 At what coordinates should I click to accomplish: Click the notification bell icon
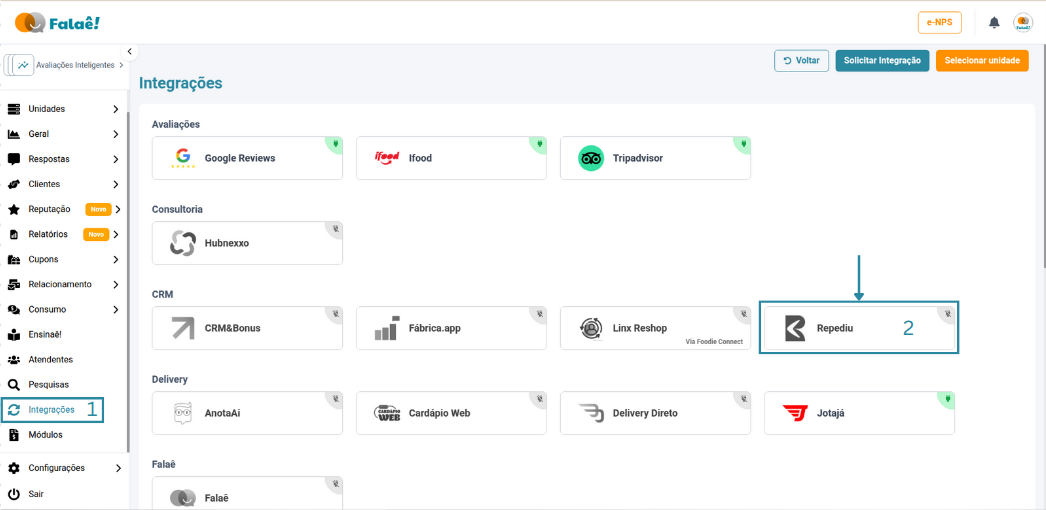pyautogui.click(x=994, y=23)
